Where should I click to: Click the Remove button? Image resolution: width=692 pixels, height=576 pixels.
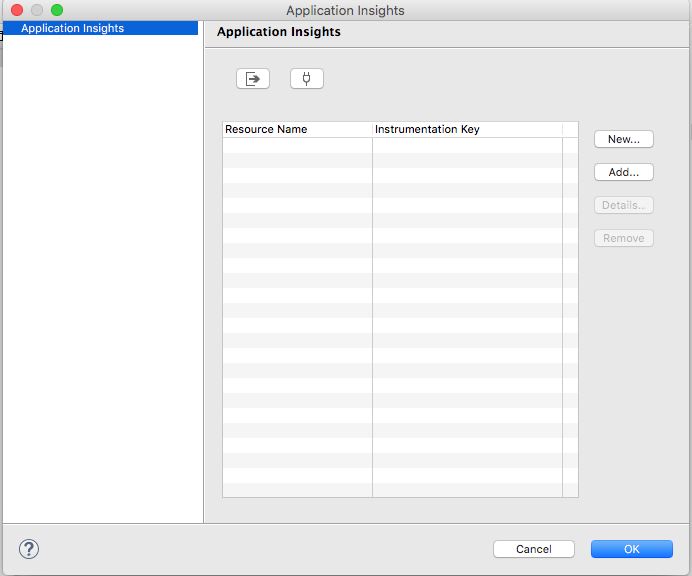pyautogui.click(x=624, y=238)
